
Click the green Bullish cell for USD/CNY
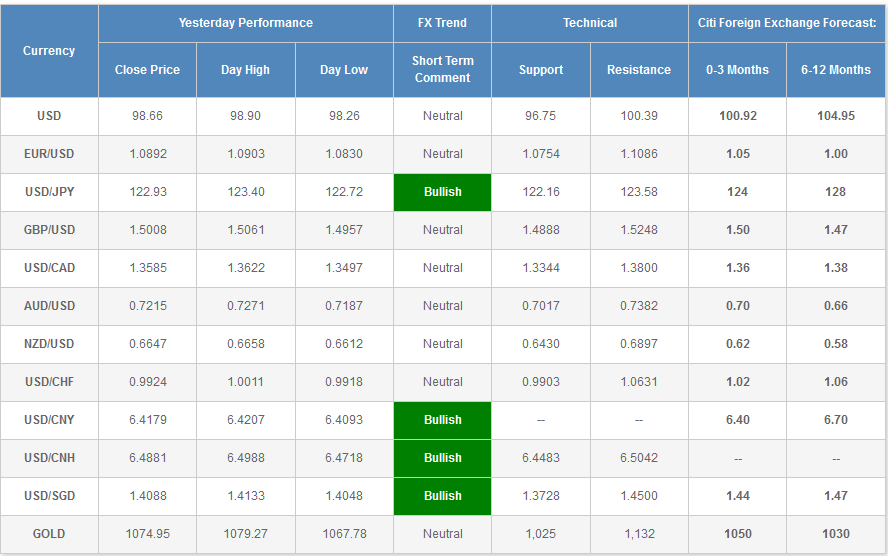coord(442,420)
